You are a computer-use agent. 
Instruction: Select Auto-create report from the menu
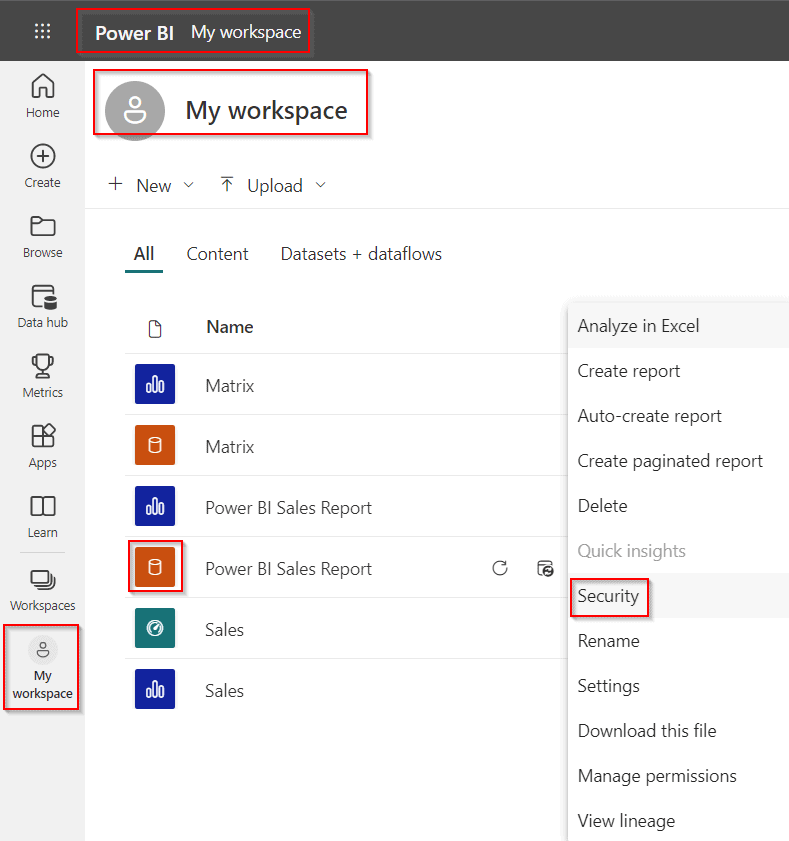pos(678,416)
